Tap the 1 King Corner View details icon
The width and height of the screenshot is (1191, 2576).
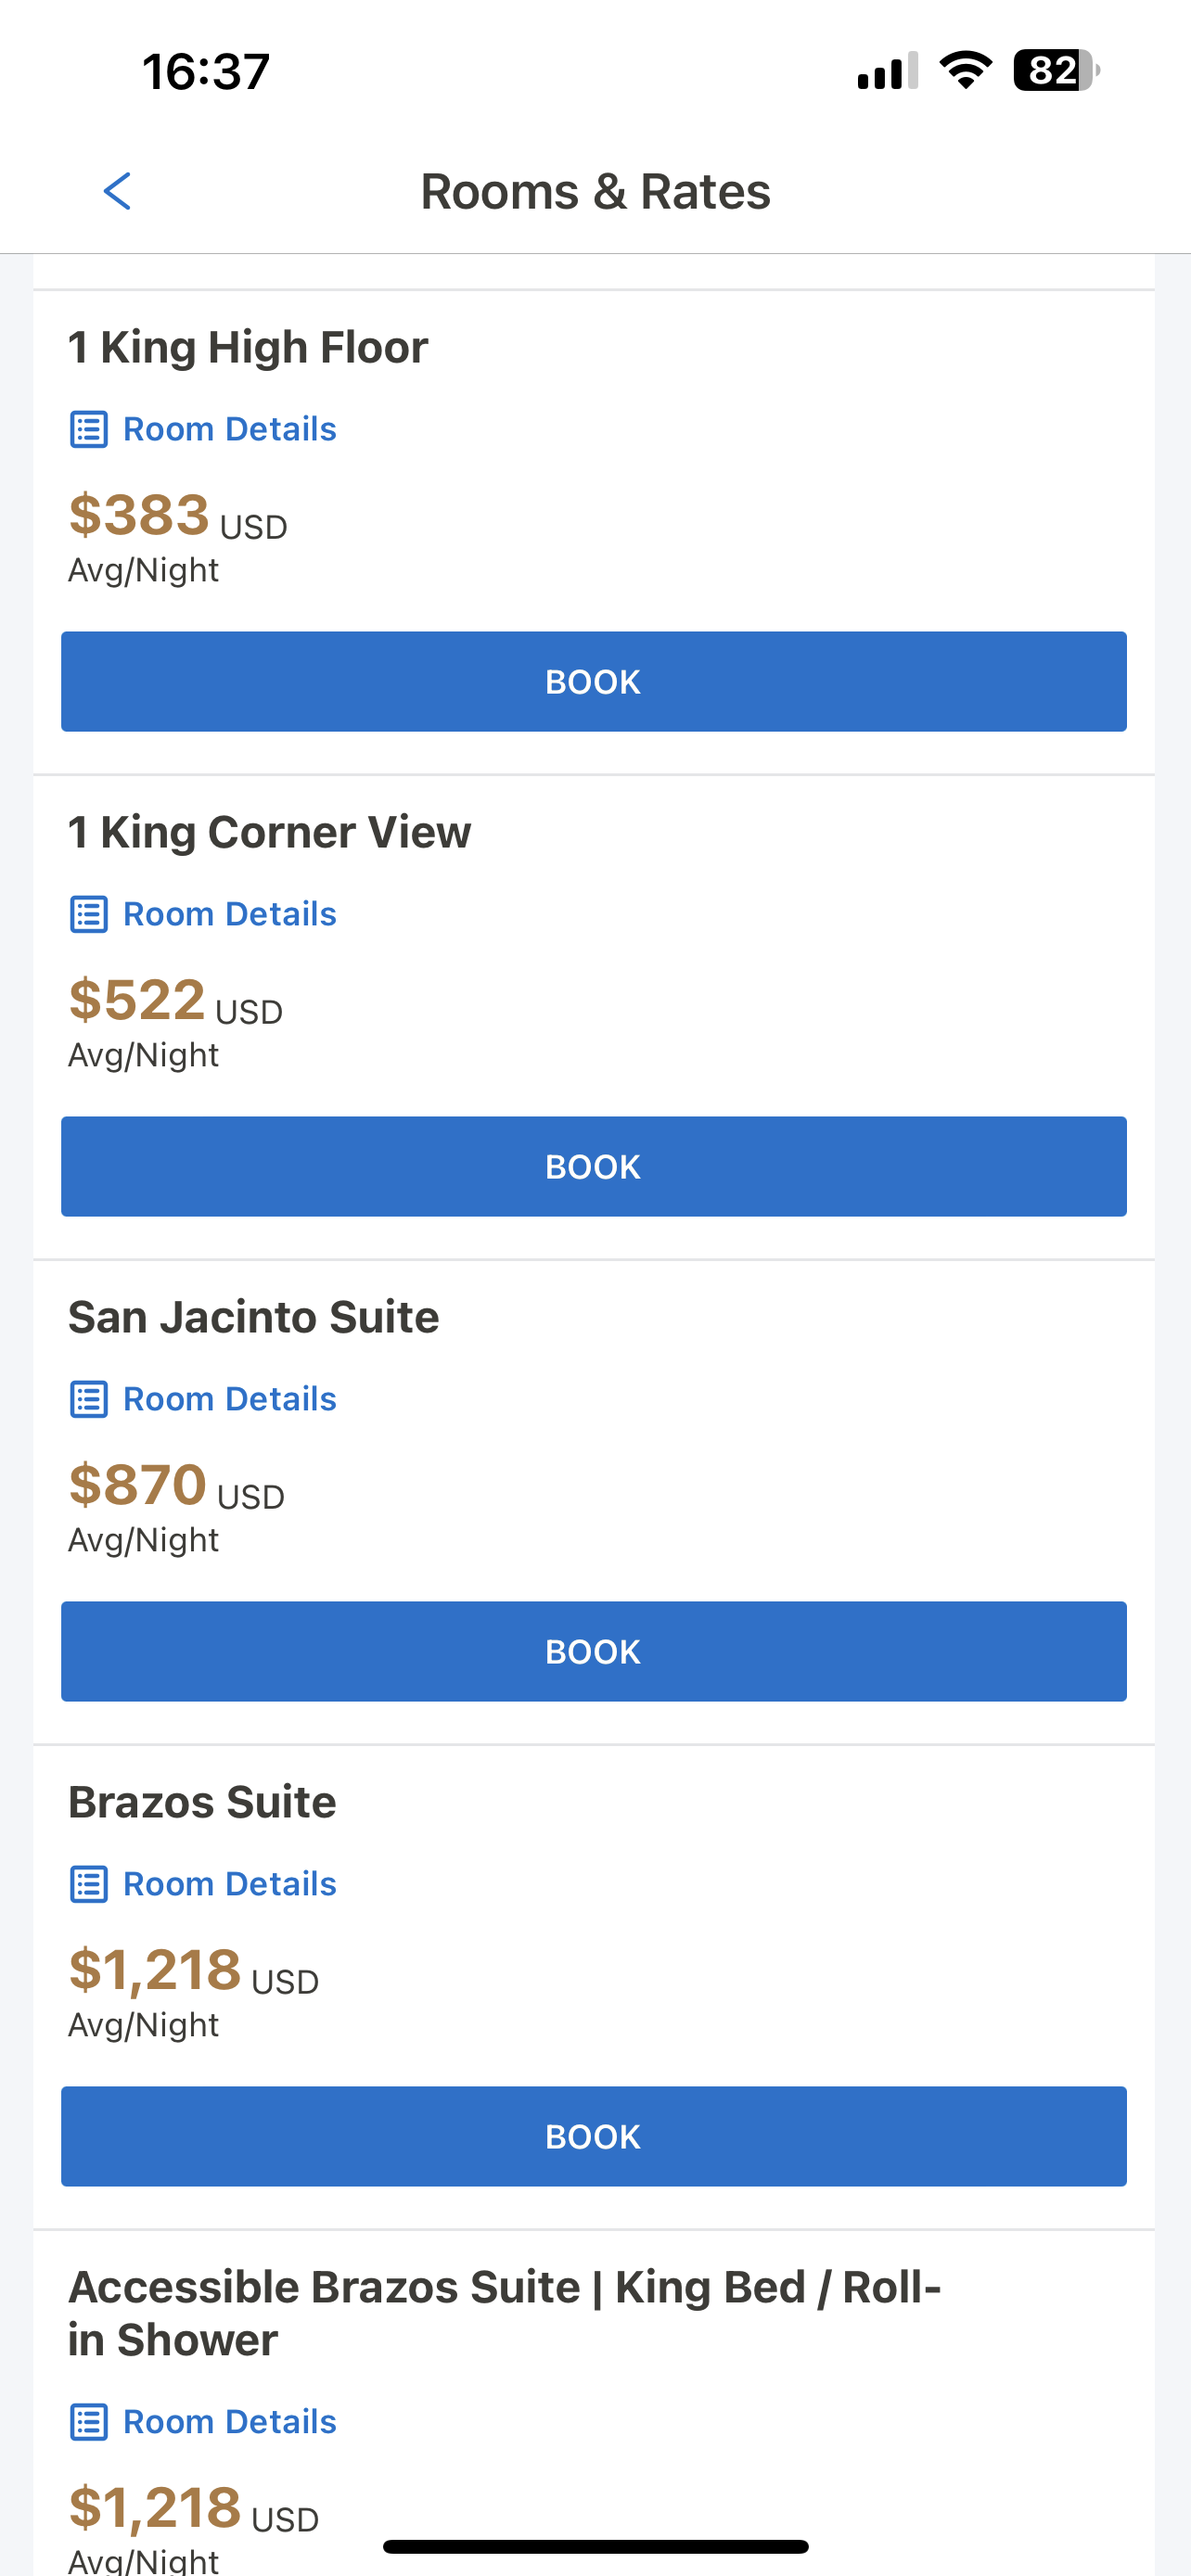pyautogui.click(x=89, y=915)
